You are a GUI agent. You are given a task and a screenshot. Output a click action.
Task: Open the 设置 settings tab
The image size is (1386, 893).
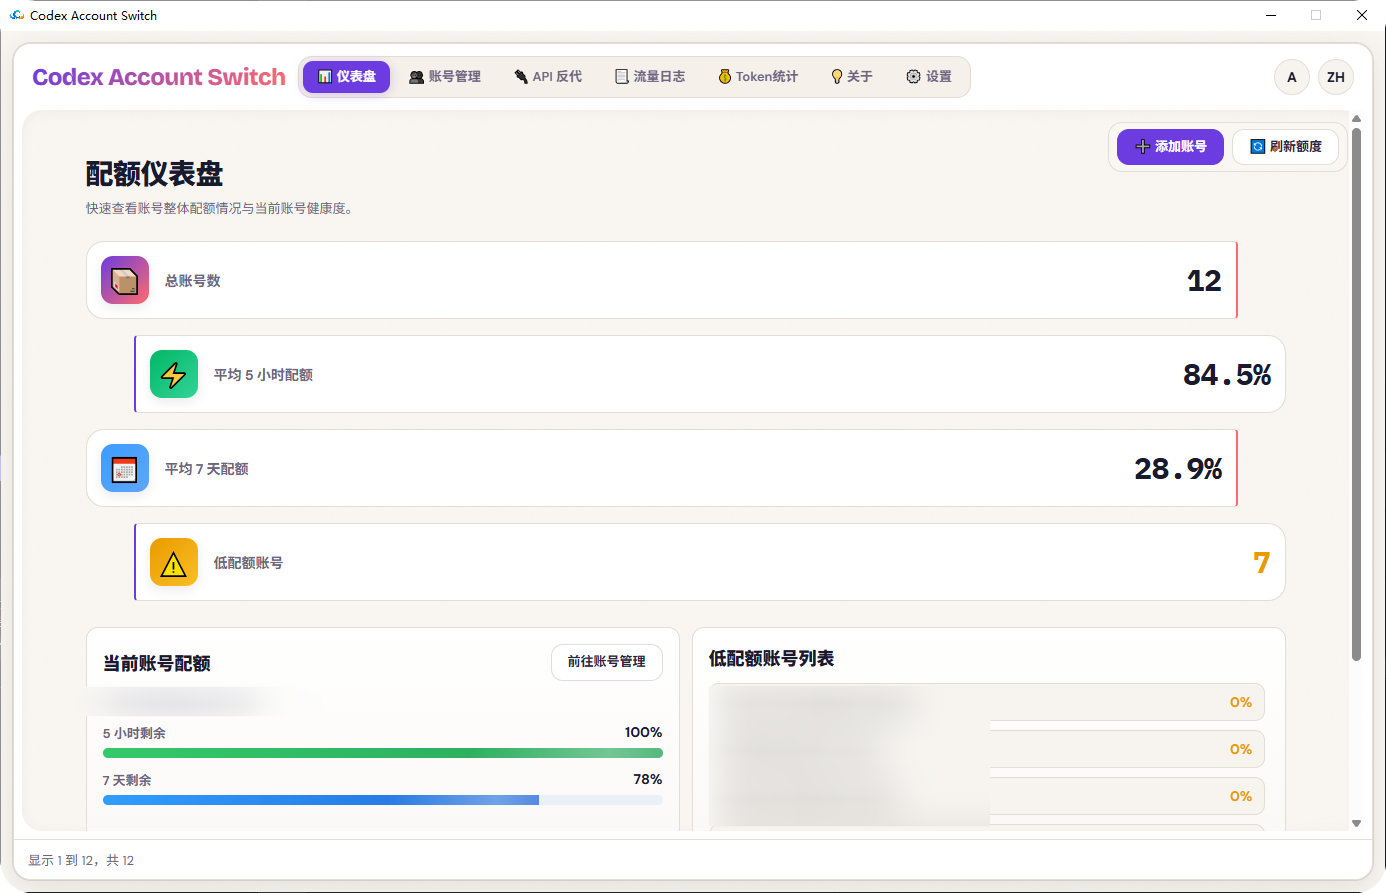[929, 77]
